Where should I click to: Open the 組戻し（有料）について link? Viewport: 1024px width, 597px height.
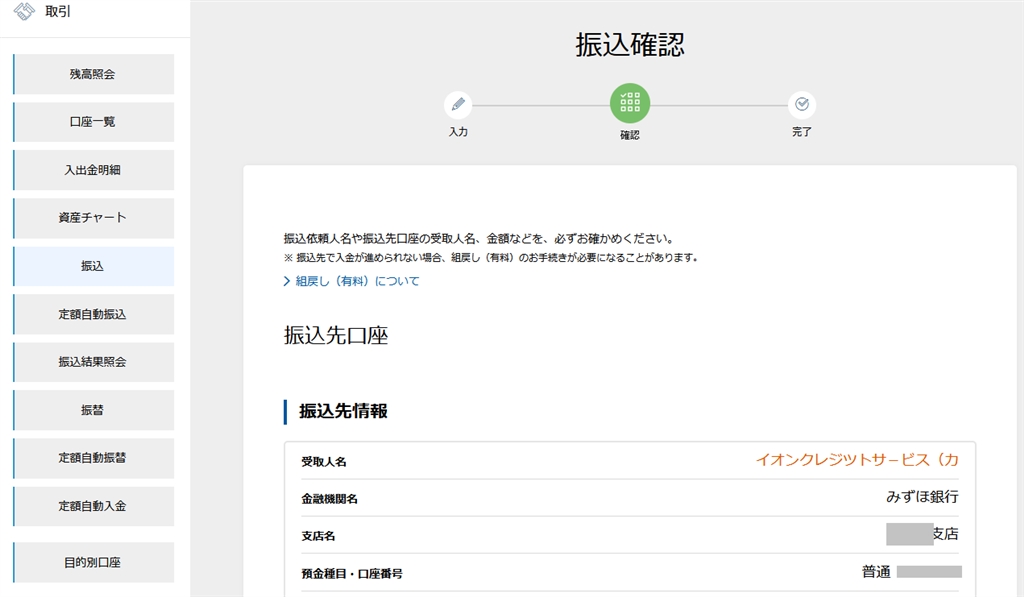pos(357,282)
